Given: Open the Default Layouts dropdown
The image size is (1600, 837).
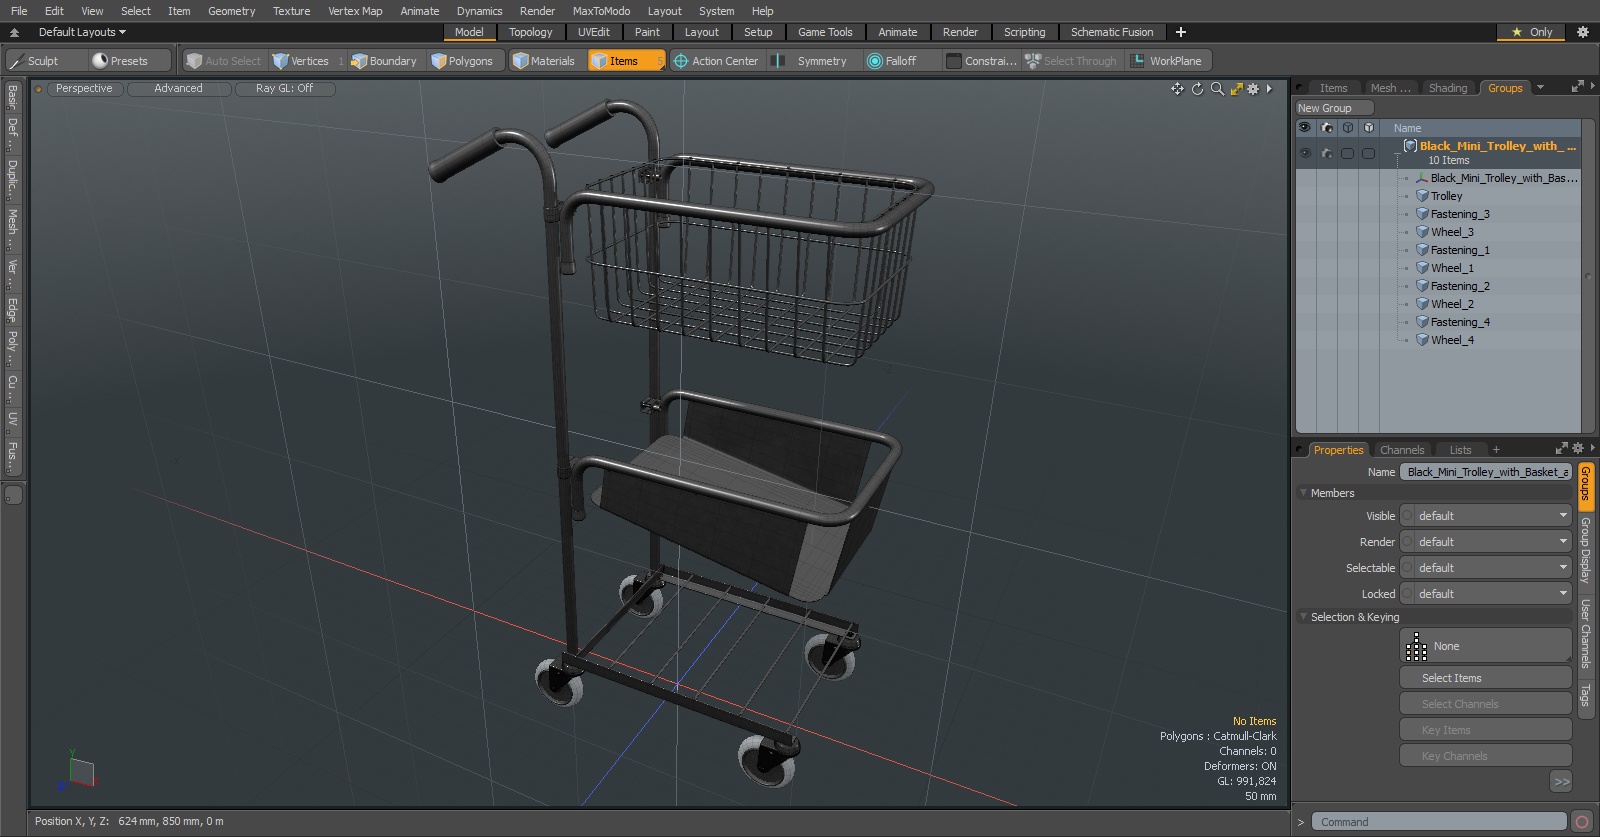Looking at the screenshot, I should pos(82,32).
